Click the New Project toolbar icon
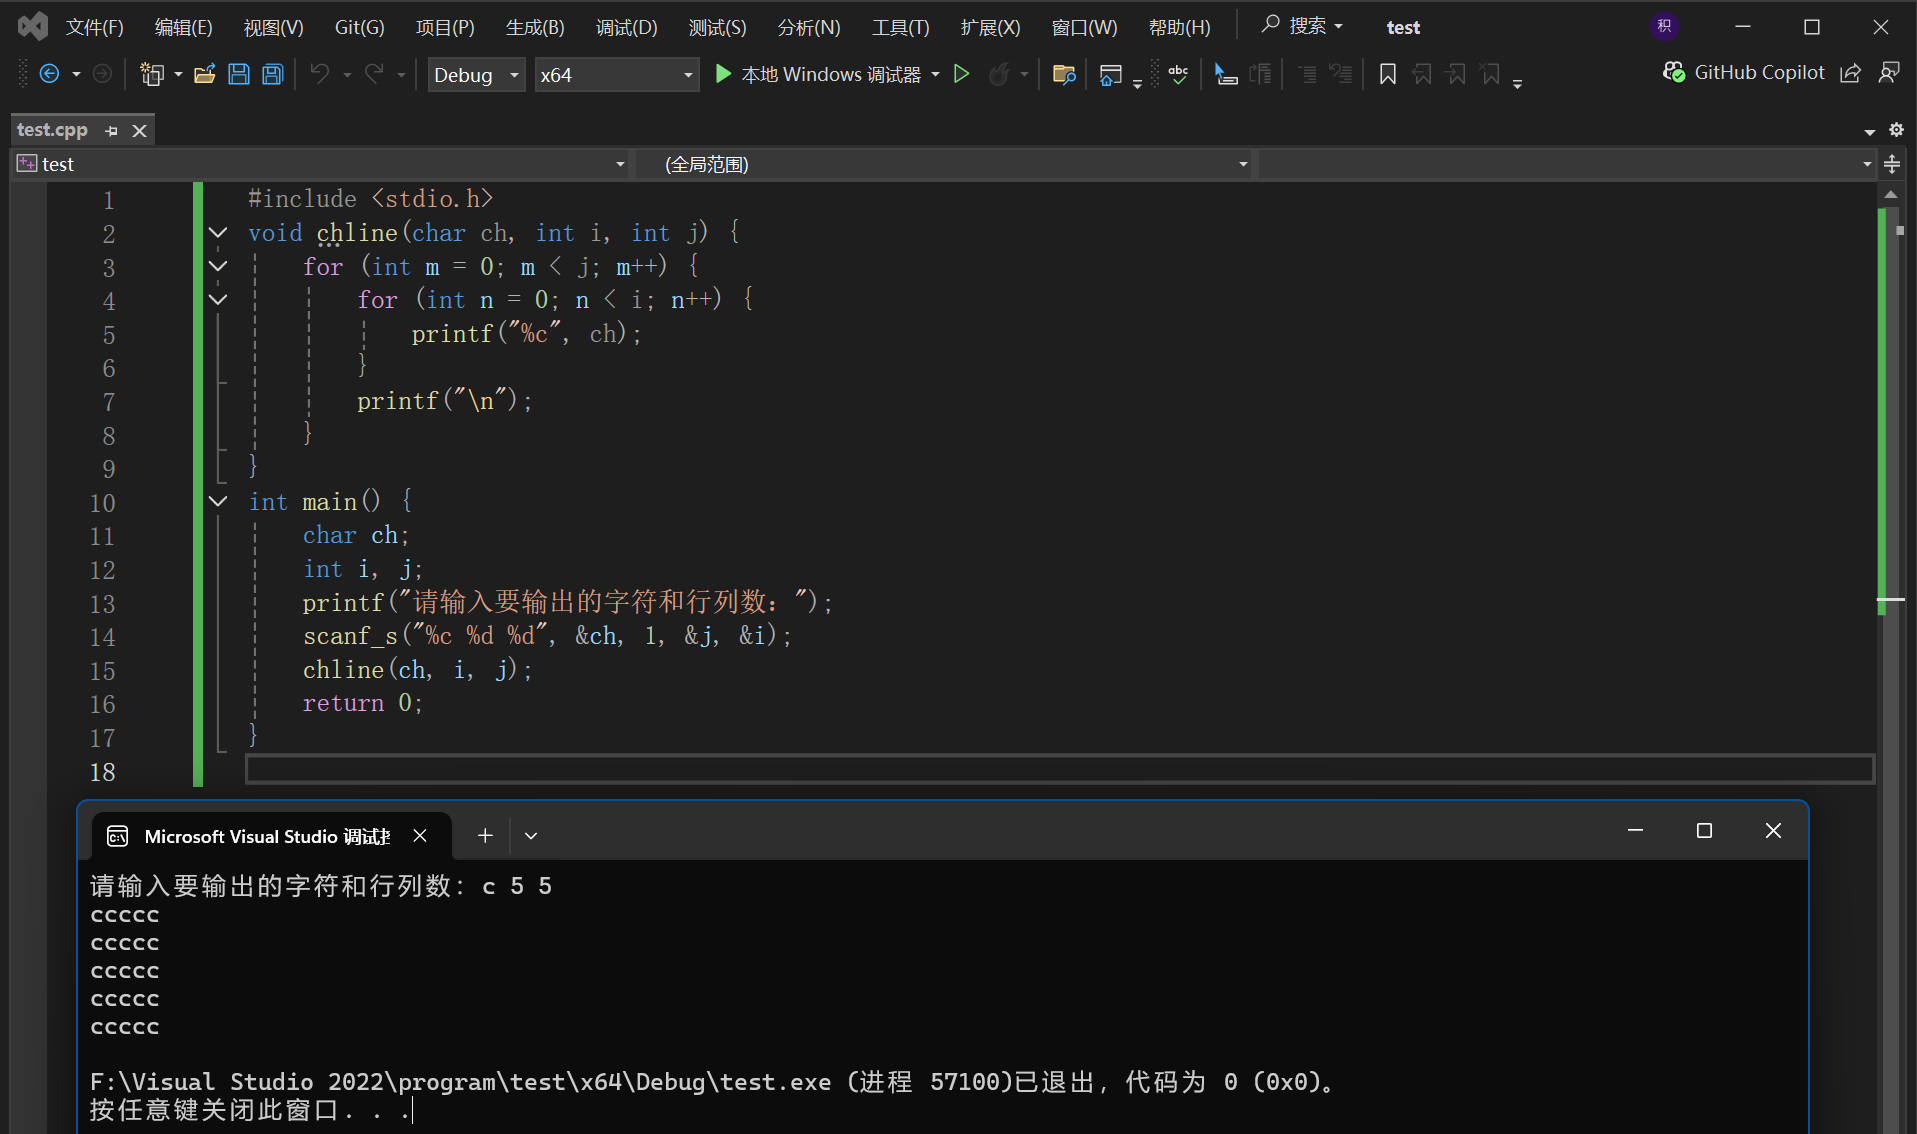Viewport: 1917px width, 1134px height. pyautogui.click(x=152, y=74)
